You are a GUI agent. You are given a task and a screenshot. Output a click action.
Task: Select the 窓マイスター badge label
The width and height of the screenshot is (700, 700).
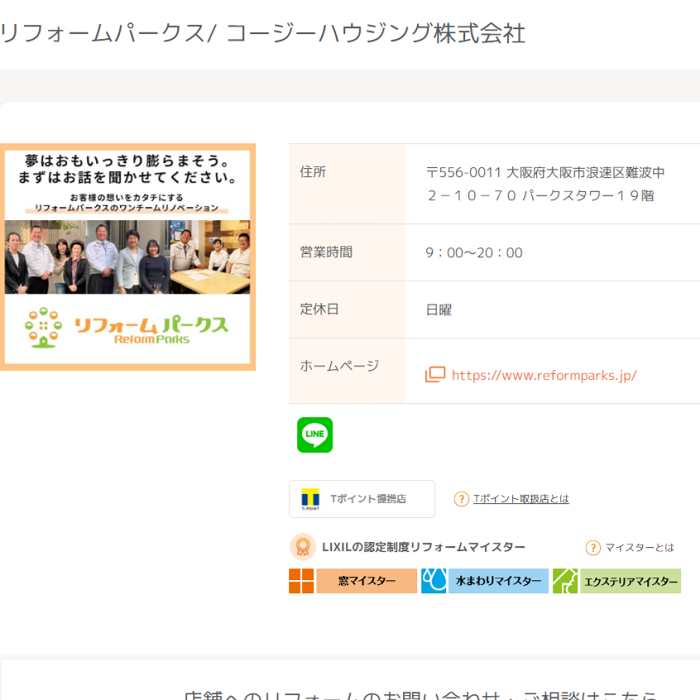pyautogui.click(x=366, y=581)
